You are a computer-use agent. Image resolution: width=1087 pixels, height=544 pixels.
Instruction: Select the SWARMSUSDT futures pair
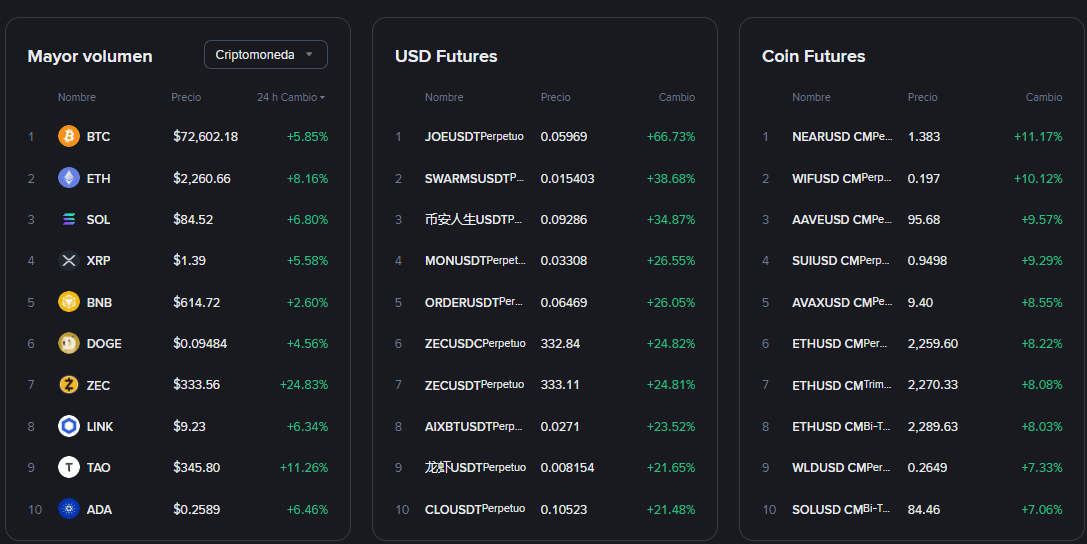475,178
